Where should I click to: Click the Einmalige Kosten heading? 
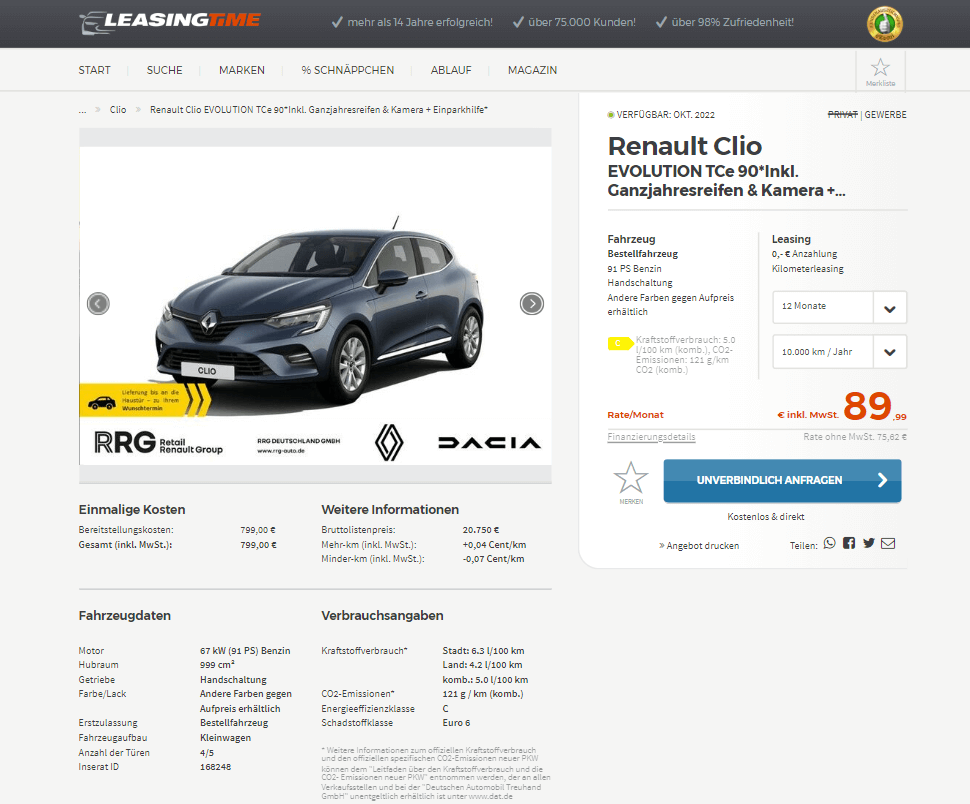click(132, 510)
